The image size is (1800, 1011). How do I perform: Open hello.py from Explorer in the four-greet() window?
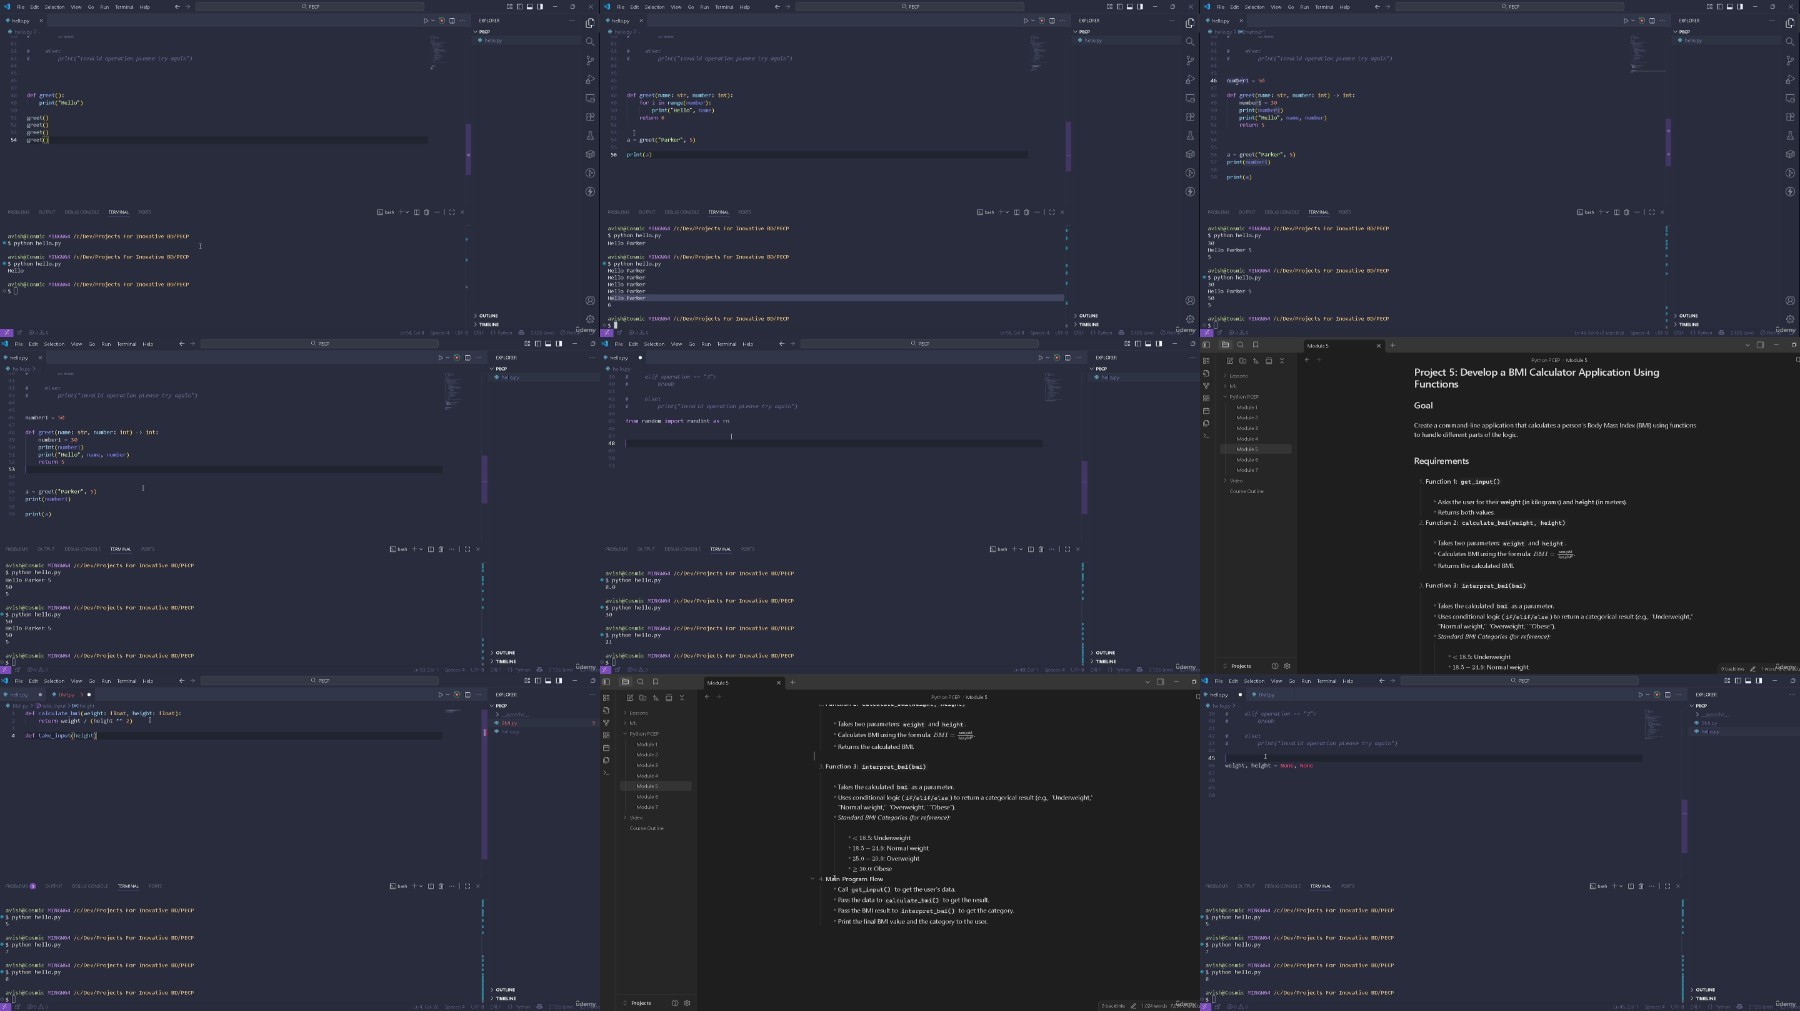(x=493, y=41)
